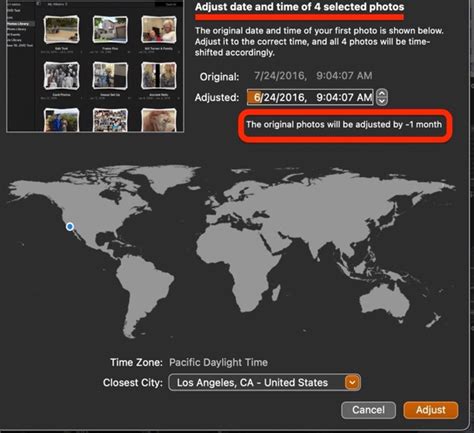Click the 'Time Zone:' label
The image size is (474, 433).
click(136, 362)
